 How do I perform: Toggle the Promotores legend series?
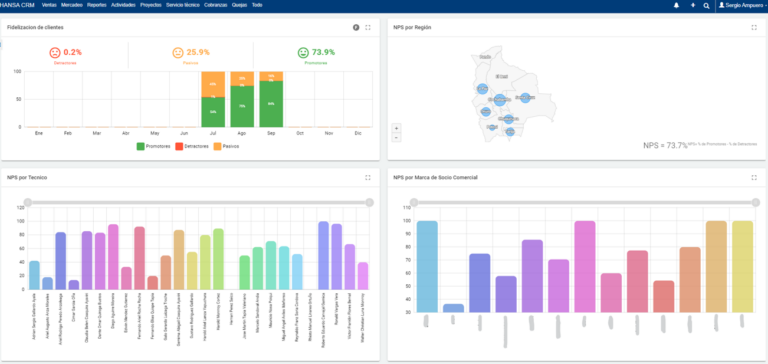tap(153, 146)
